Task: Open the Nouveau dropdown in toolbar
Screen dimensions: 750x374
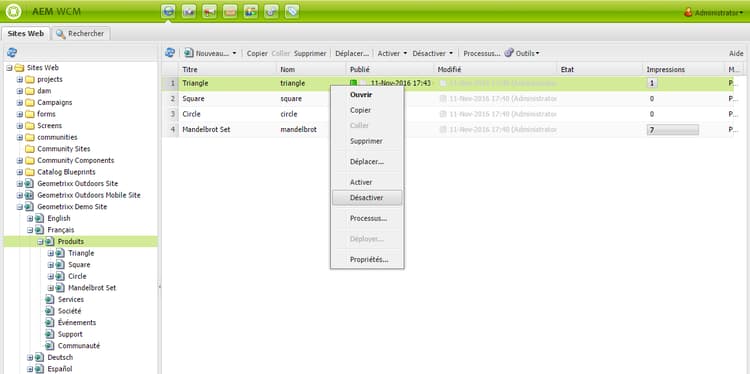Action: click(211, 53)
